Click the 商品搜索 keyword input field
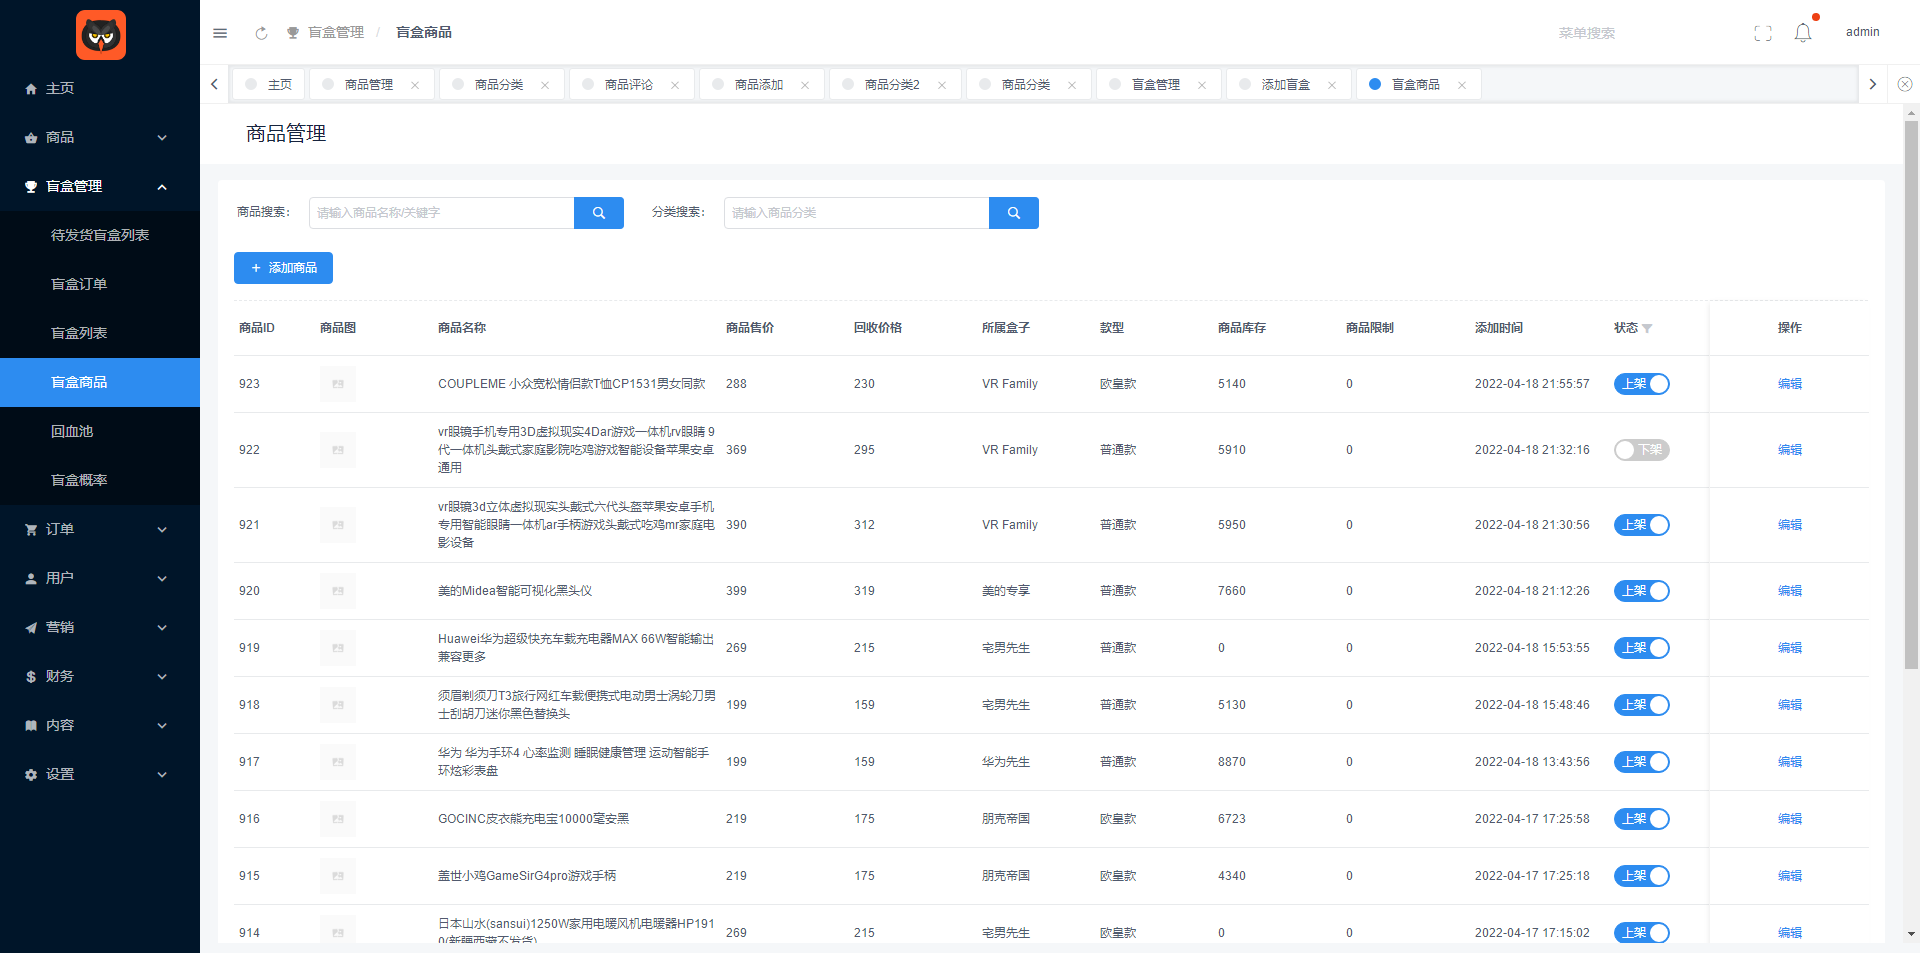This screenshot has width=1920, height=953. [441, 213]
